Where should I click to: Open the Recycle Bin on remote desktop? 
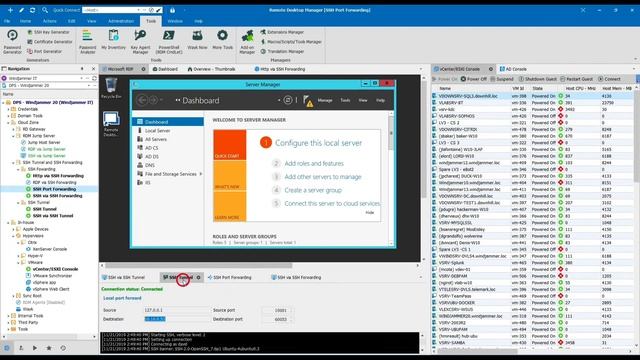[x=111, y=88]
